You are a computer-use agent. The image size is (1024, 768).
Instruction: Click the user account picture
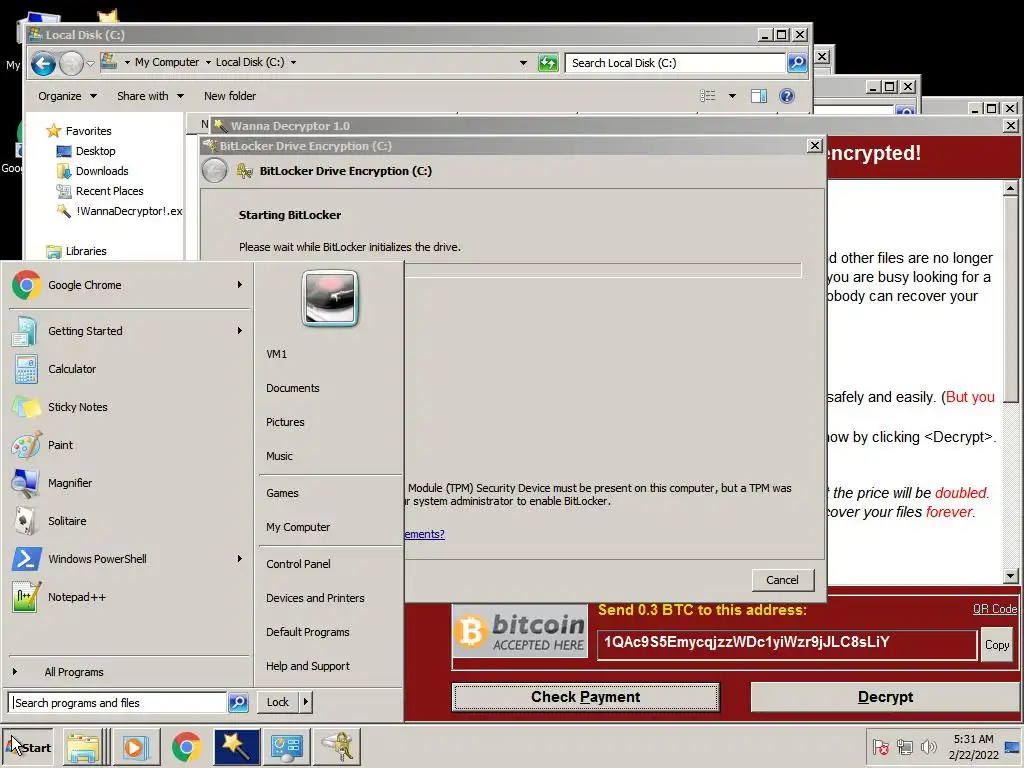[330, 298]
